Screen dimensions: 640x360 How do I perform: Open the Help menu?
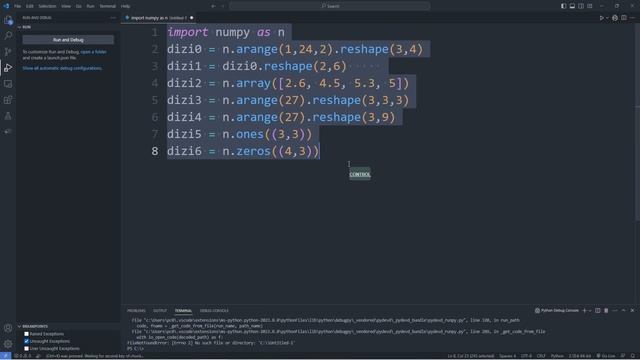126,6
